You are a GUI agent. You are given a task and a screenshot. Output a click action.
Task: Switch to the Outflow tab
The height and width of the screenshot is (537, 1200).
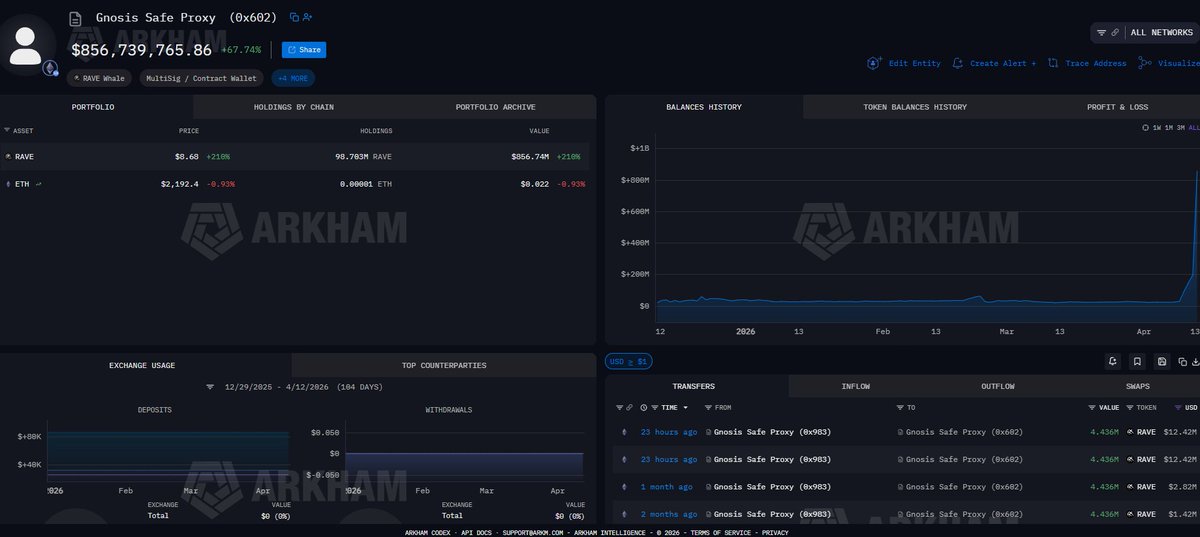pos(998,386)
